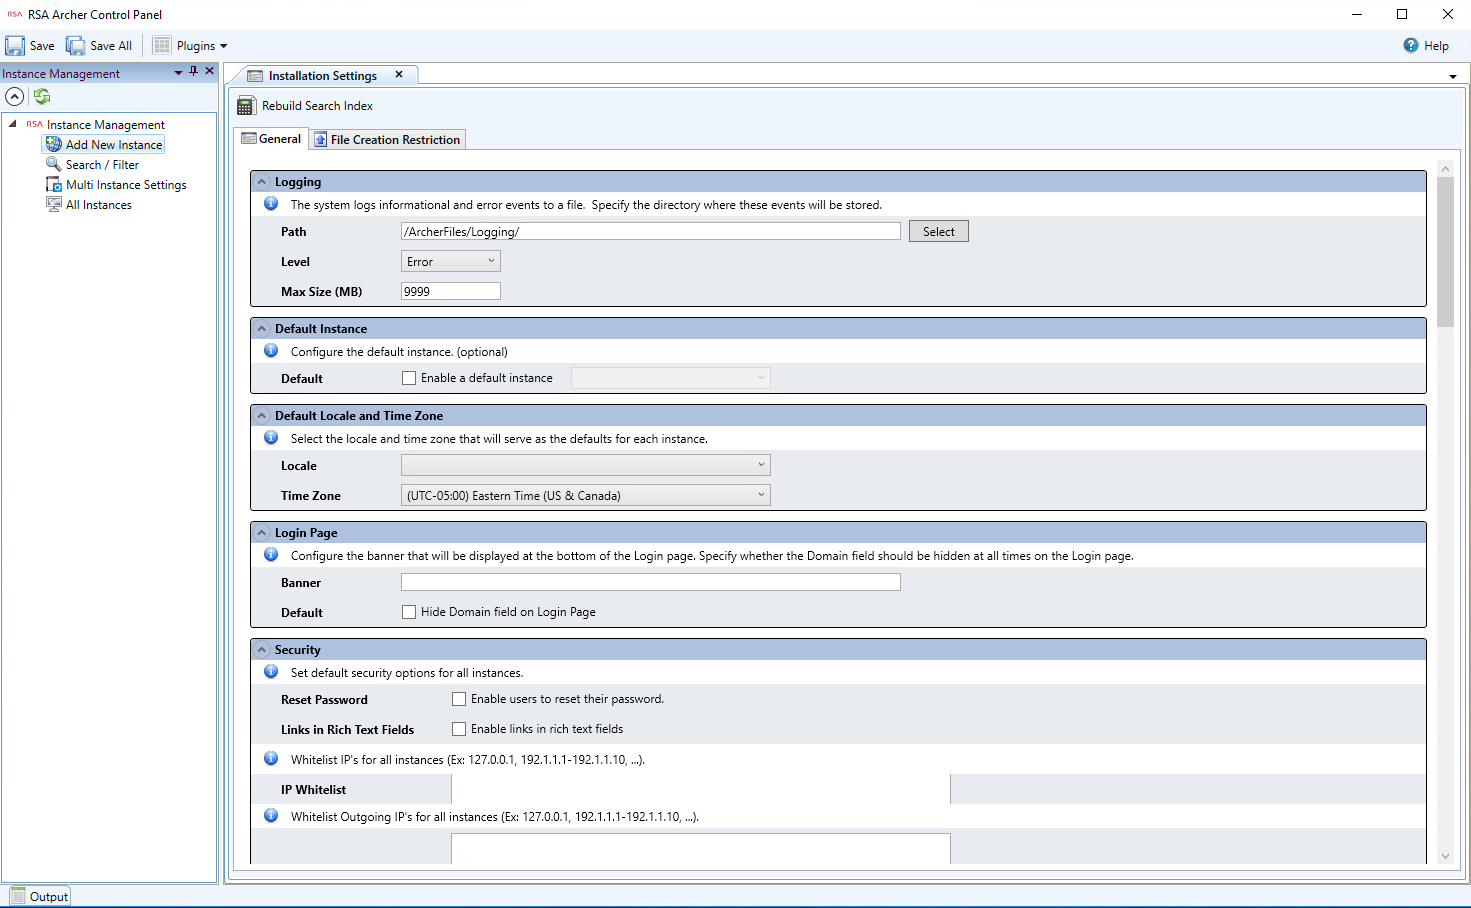This screenshot has height=908, width=1471.
Task: Switch to the File Creation Restriction tab
Action: tap(387, 140)
